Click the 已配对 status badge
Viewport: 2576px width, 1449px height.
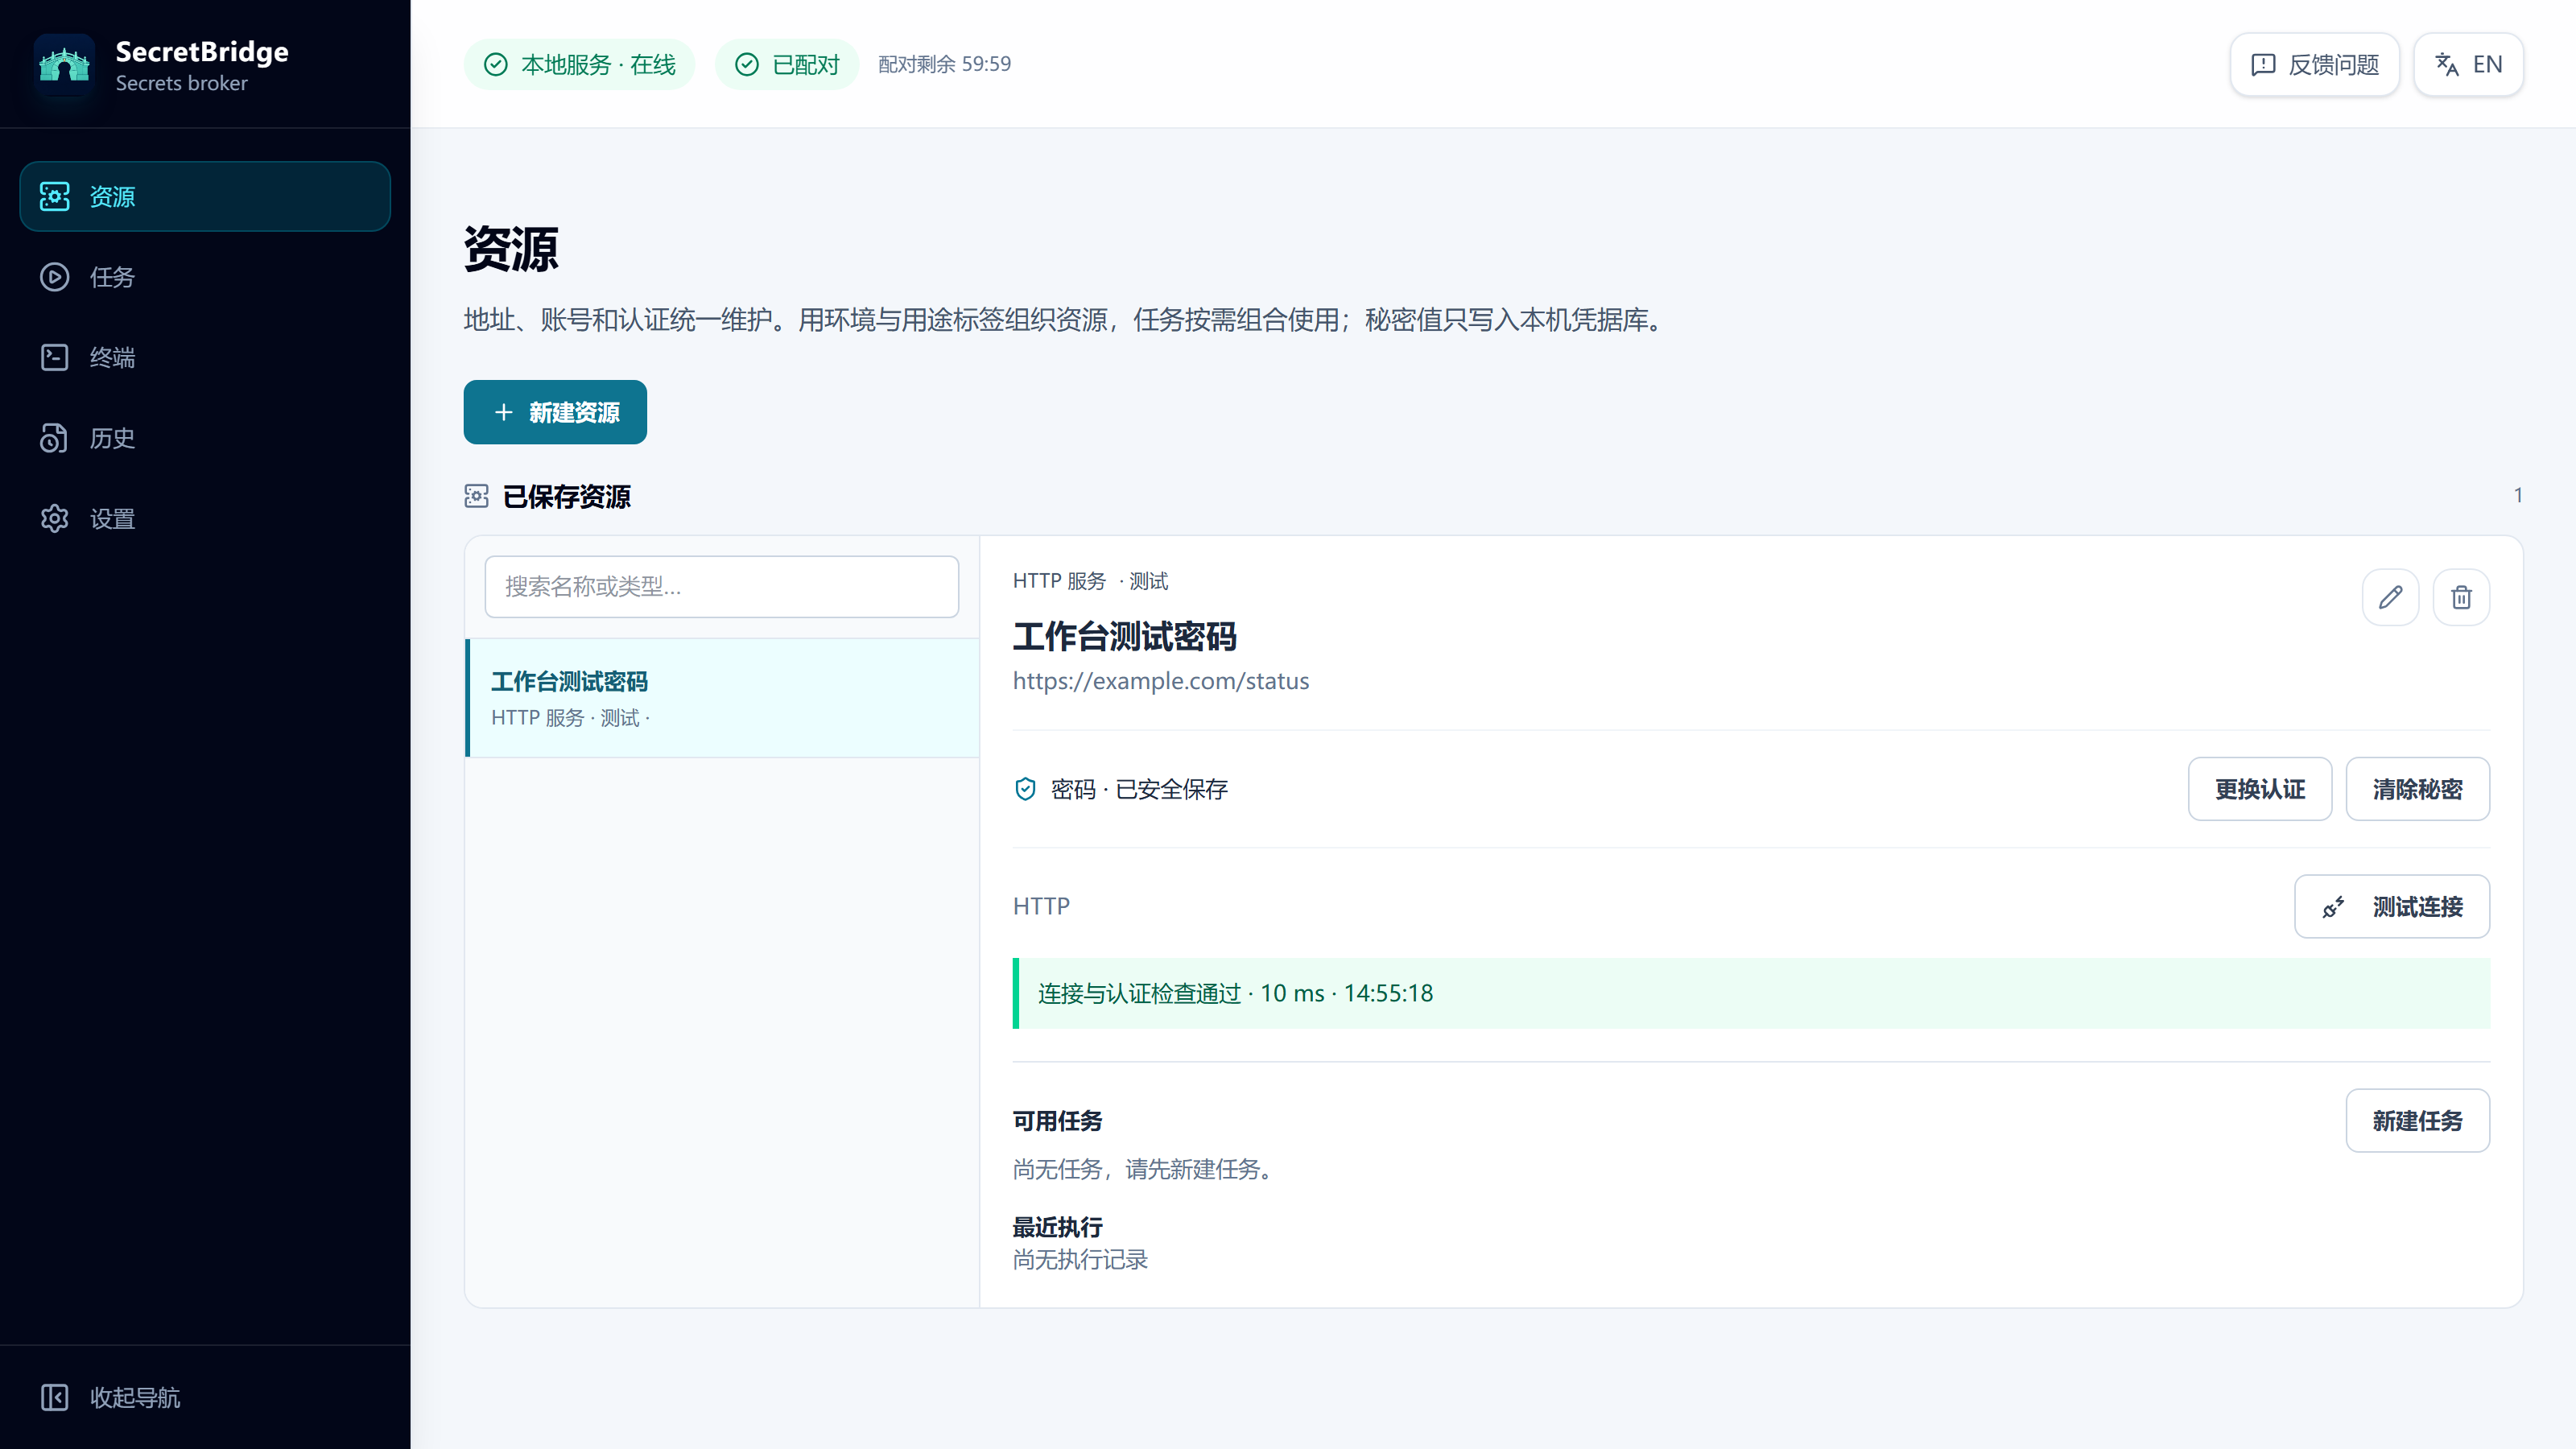(787, 65)
